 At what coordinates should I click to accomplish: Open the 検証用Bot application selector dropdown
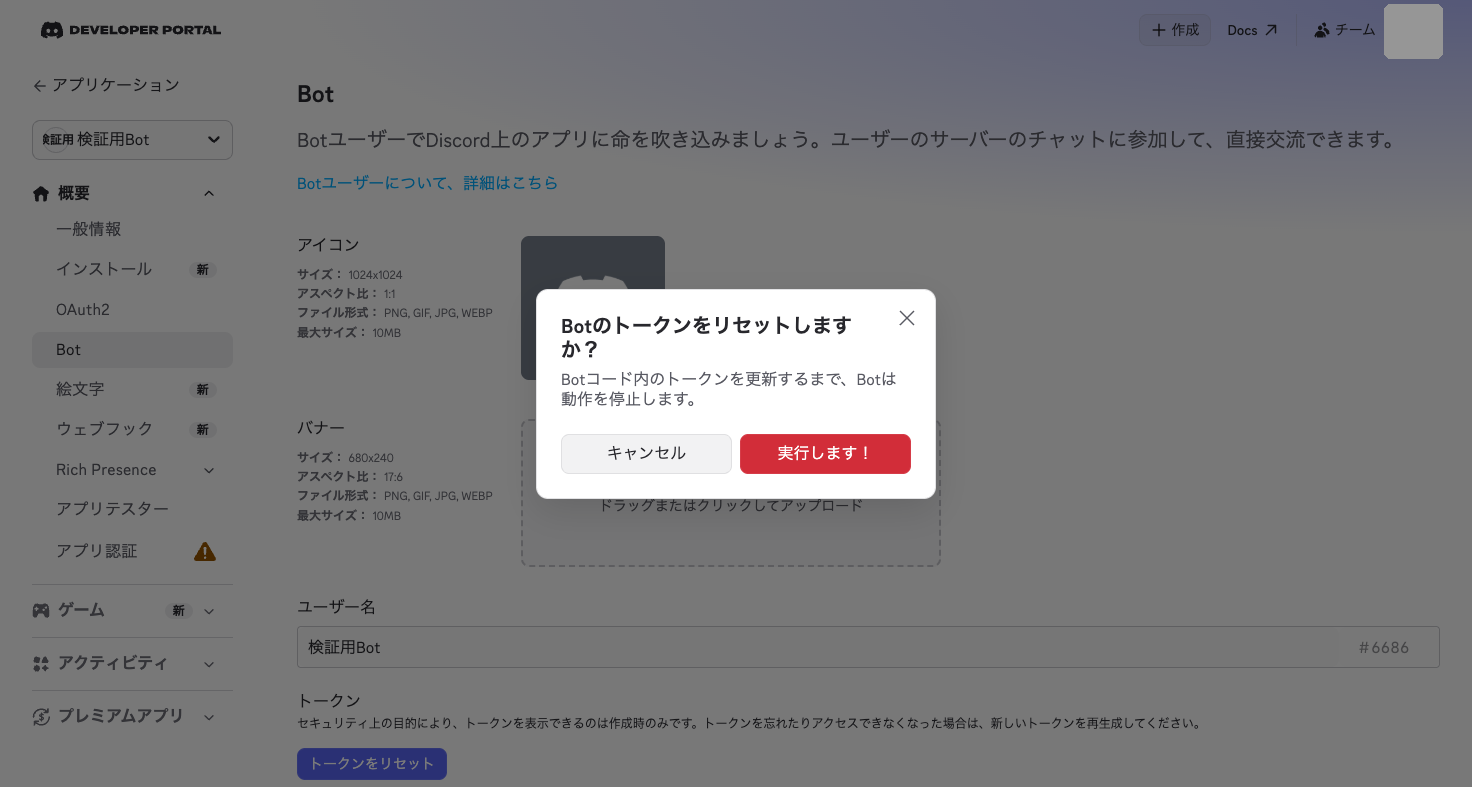132,140
